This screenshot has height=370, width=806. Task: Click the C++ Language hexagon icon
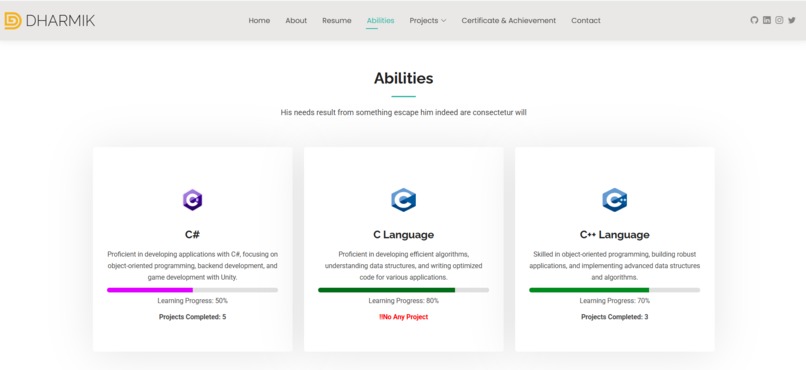tap(614, 200)
